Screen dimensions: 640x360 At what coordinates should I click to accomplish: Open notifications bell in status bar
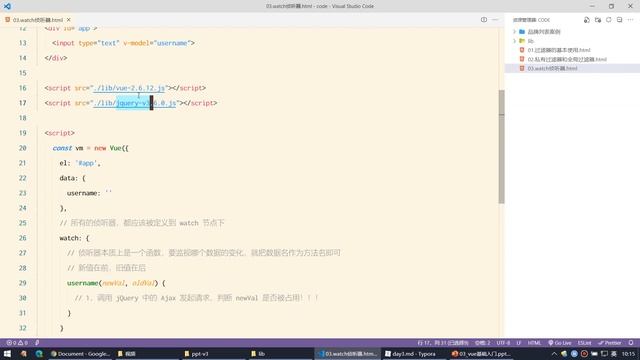(x=631, y=343)
